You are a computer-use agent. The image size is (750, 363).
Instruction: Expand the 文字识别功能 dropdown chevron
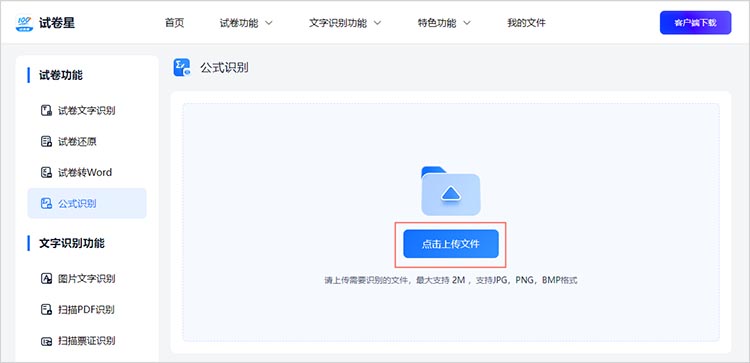[x=377, y=23]
